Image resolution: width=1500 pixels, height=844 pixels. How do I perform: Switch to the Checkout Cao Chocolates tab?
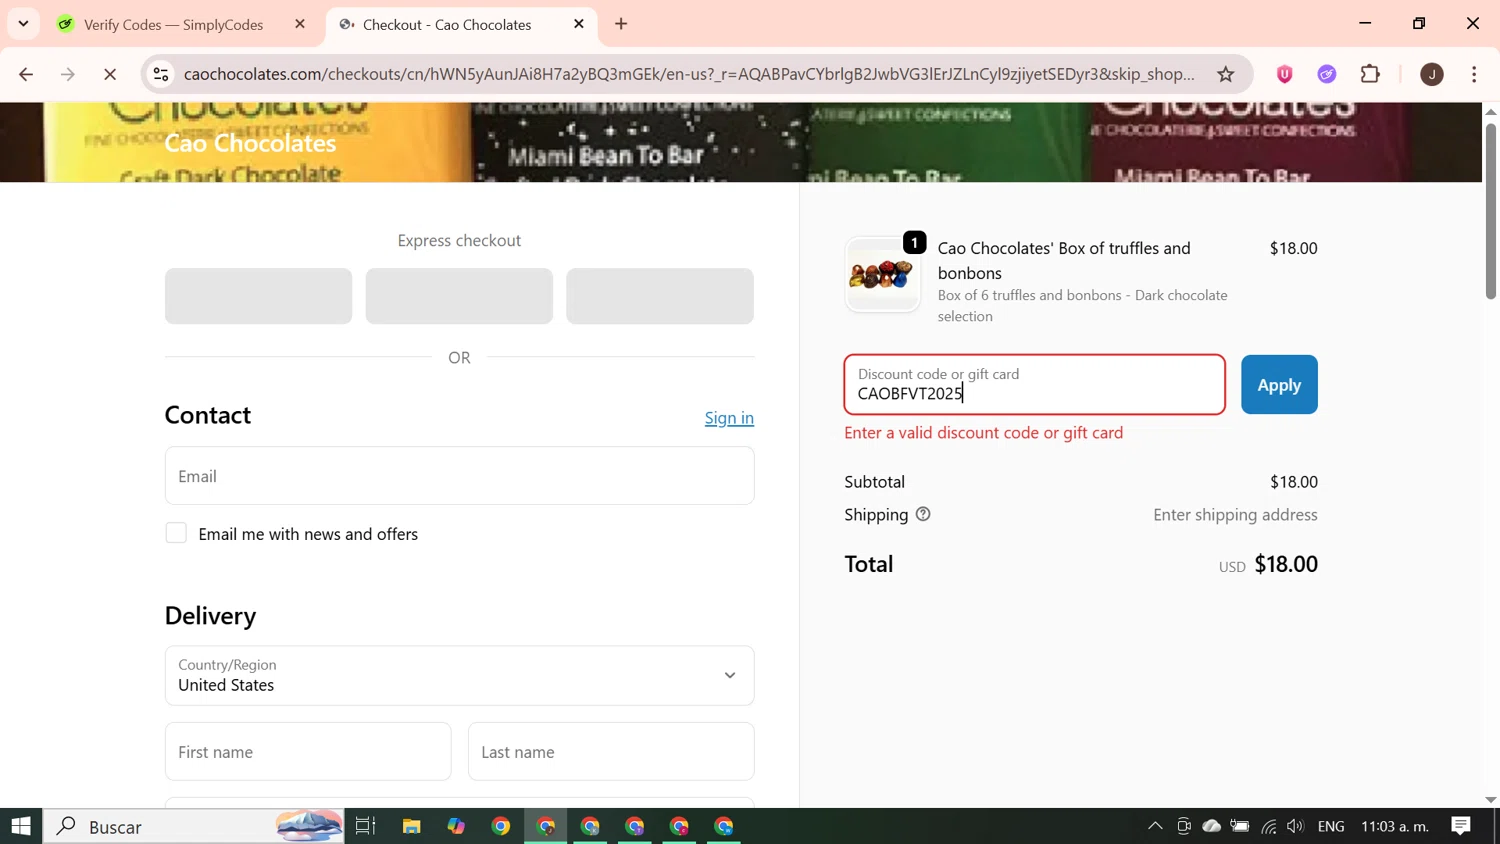tap(447, 24)
